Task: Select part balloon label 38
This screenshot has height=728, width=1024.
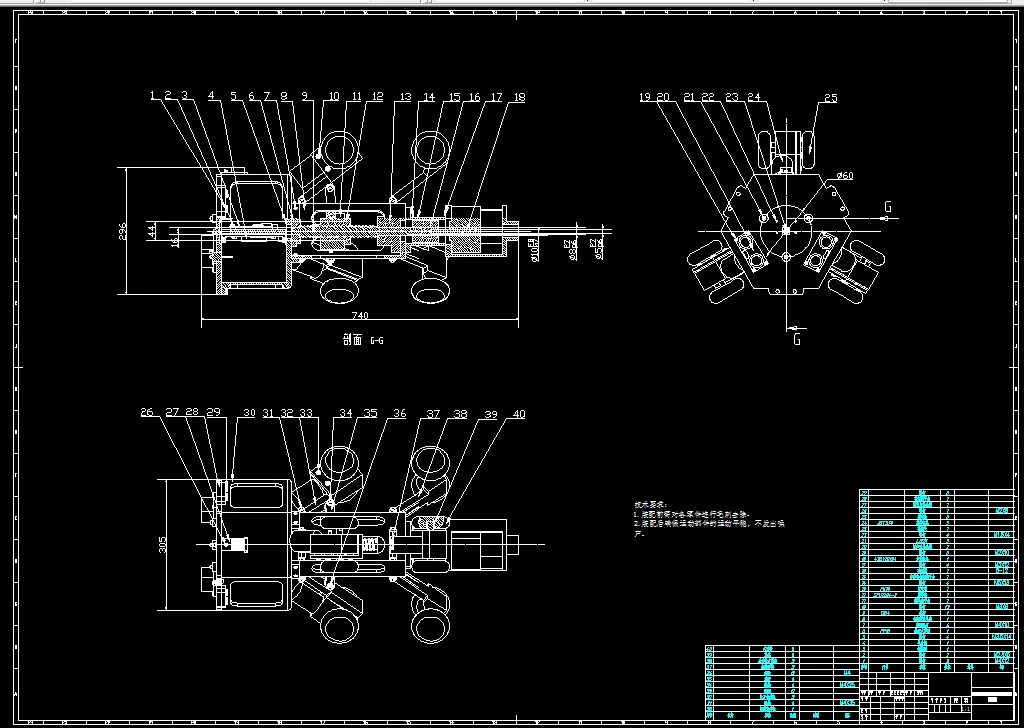Action: [x=460, y=413]
